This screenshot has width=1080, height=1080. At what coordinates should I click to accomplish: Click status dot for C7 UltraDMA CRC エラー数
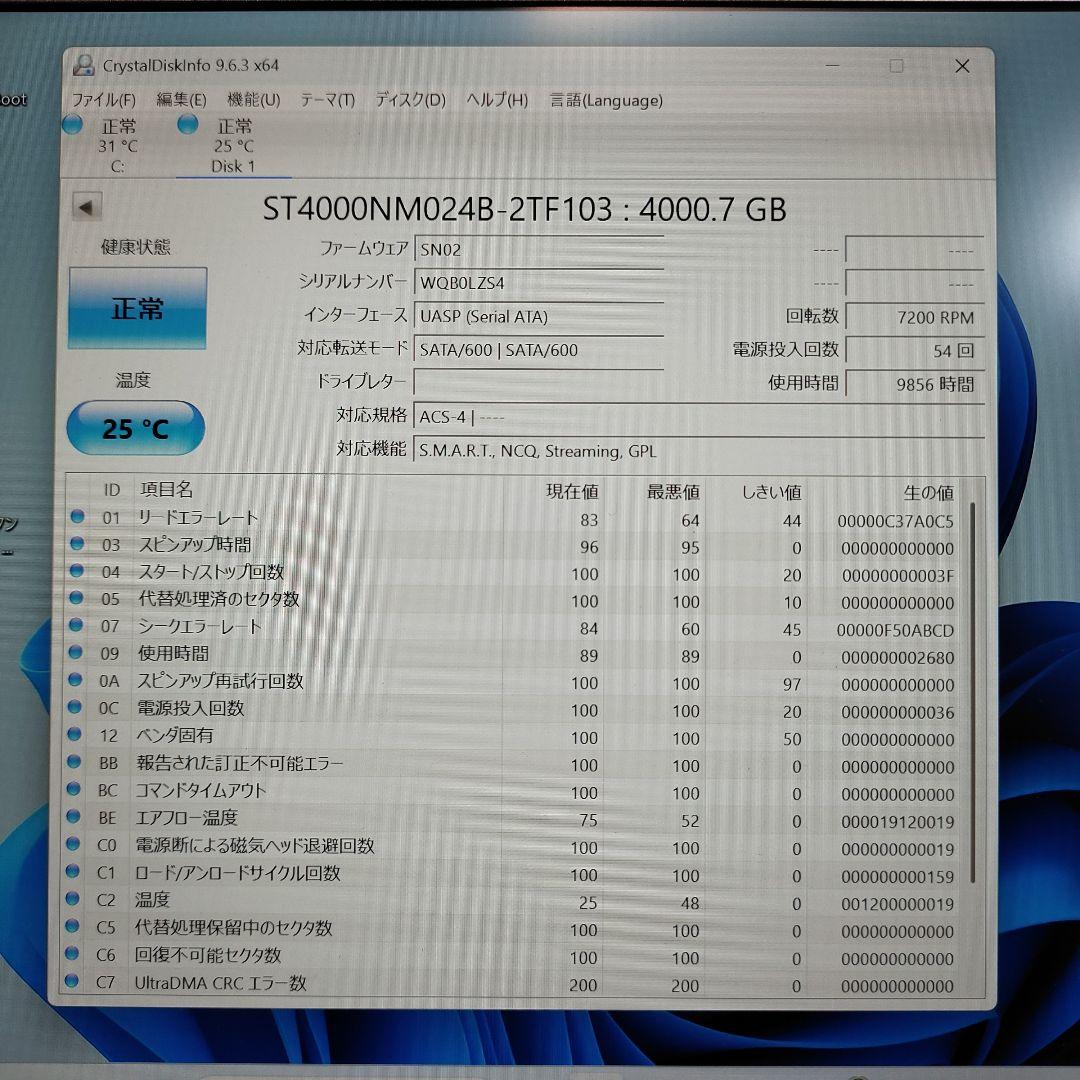[x=72, y=980]
